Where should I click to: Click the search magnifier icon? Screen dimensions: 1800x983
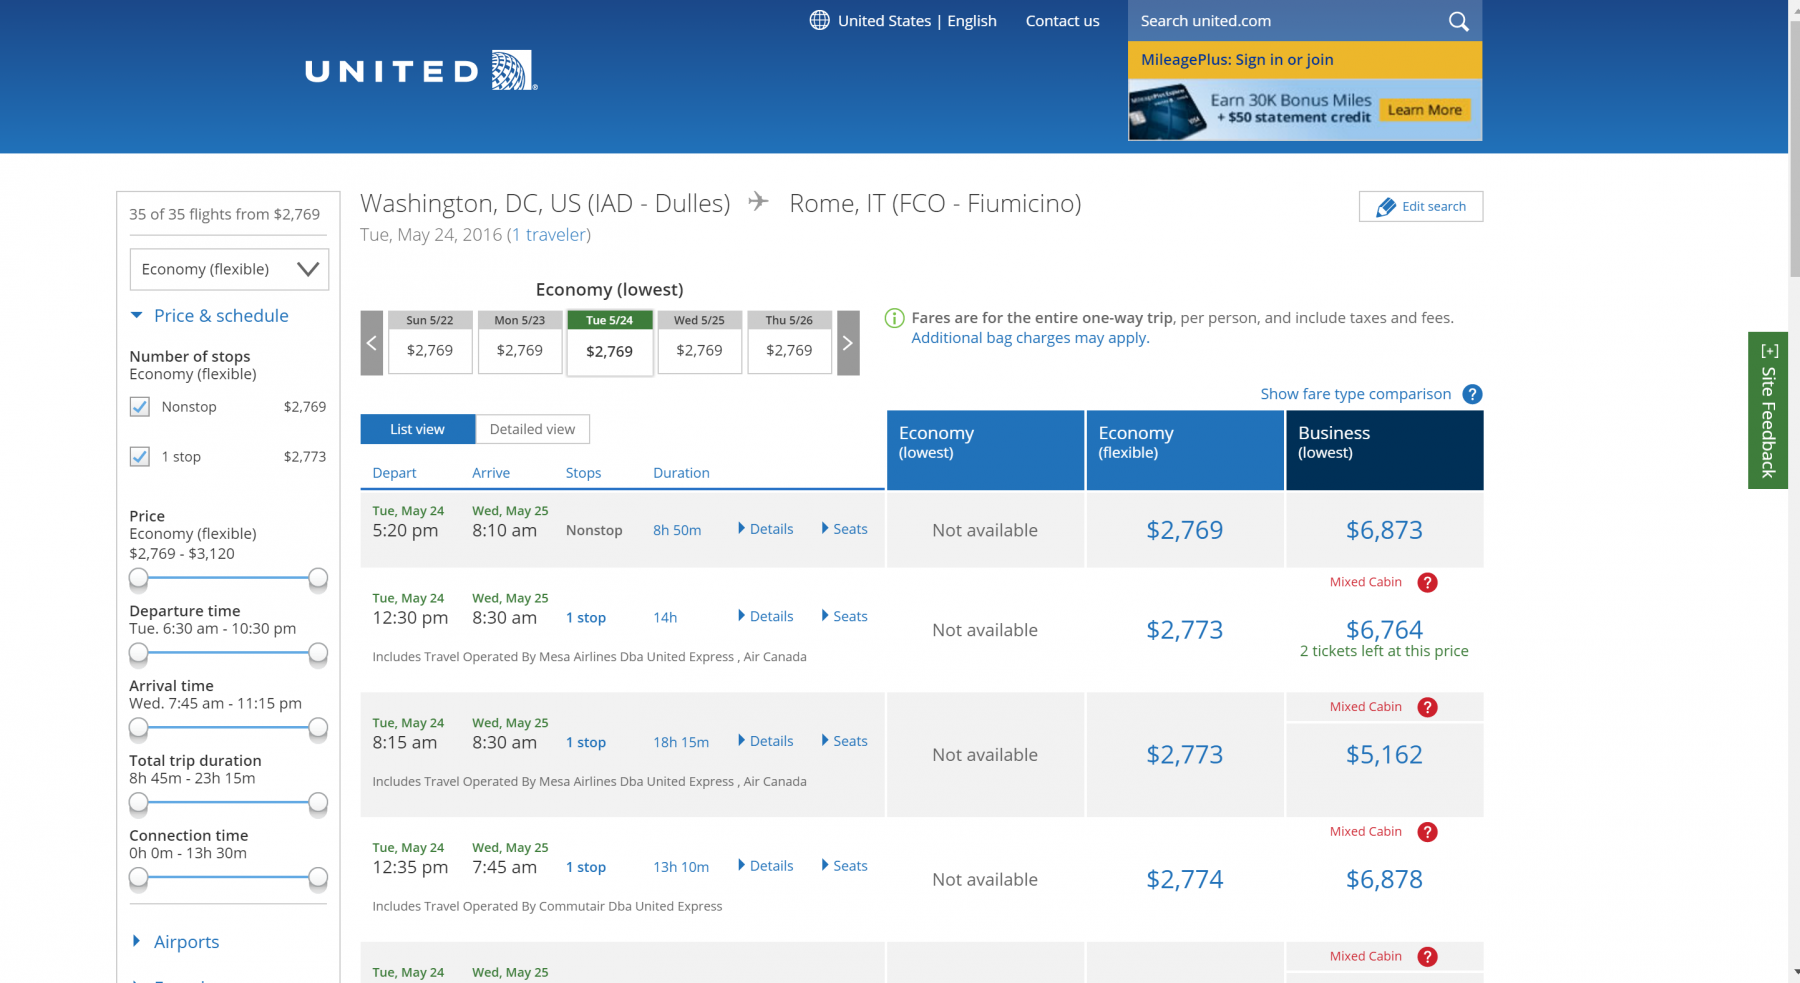[1459, 21]
